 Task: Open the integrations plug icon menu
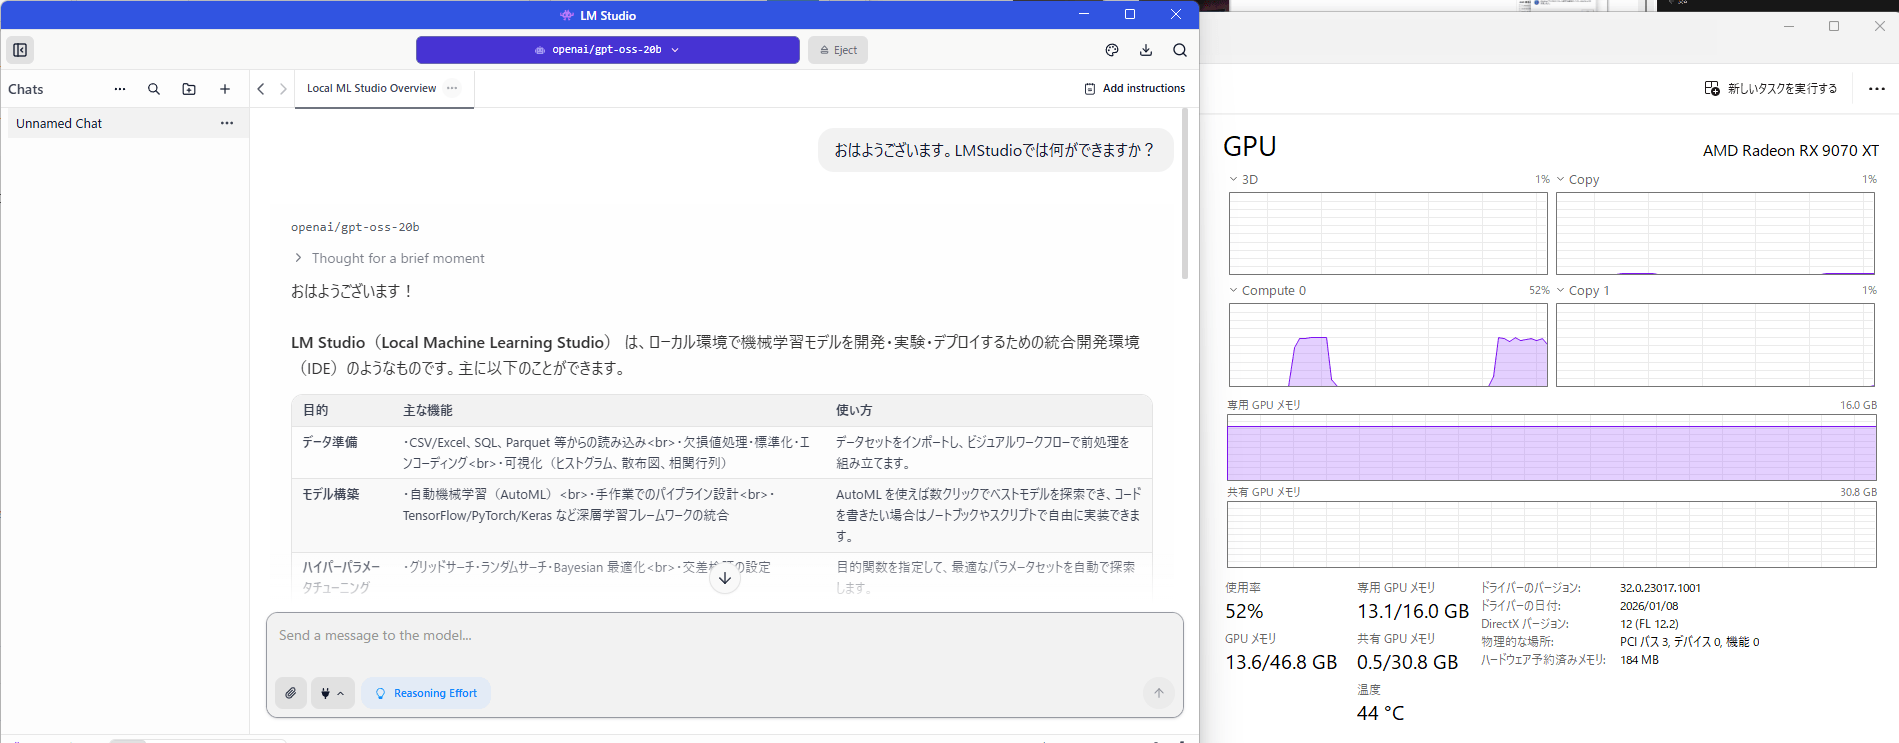click(x=332, y=693)
